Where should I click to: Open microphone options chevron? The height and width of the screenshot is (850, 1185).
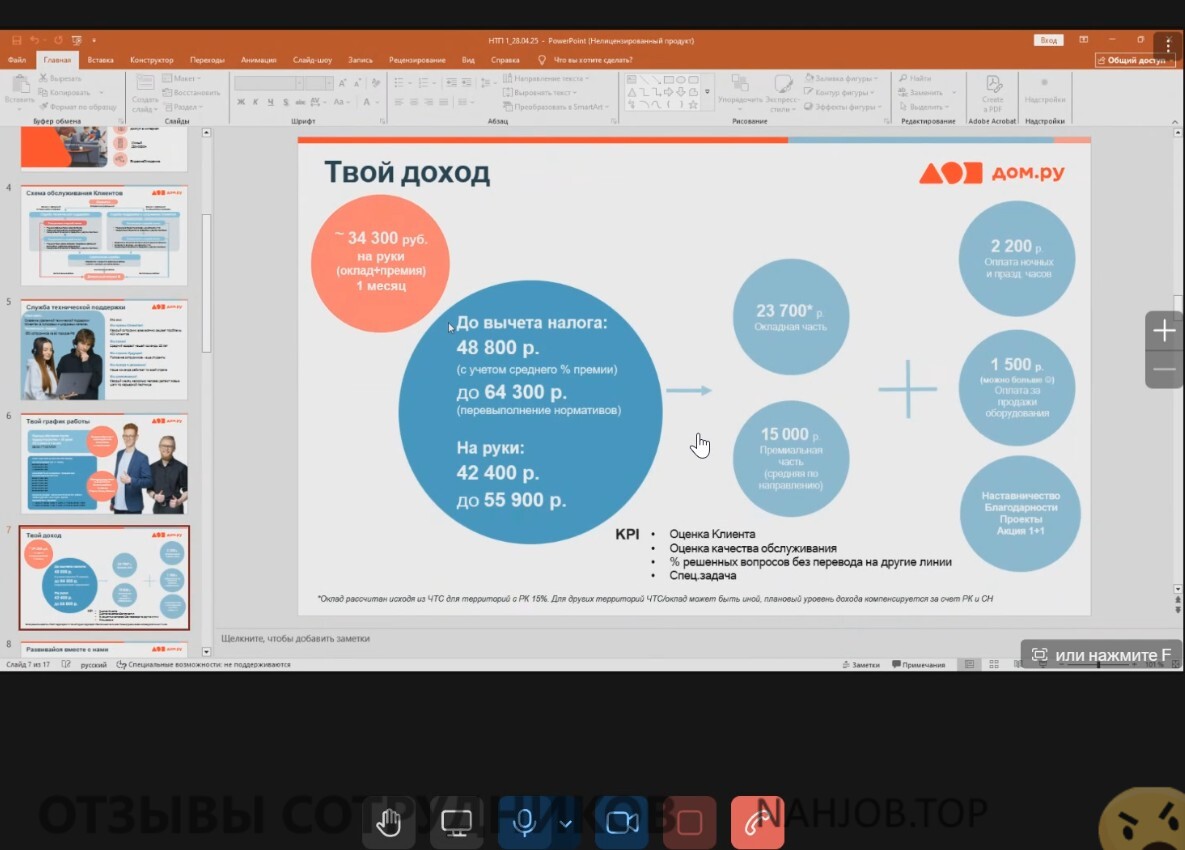[566, 823]
